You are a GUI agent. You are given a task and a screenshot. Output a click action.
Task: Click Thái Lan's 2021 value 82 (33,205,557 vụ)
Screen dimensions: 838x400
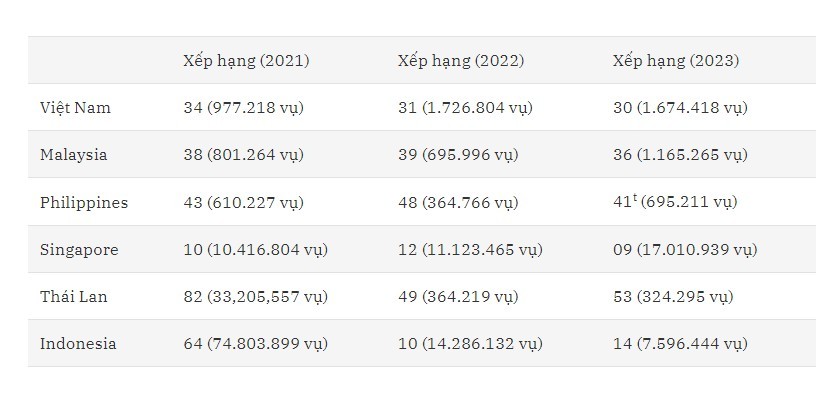coord(255,297)
